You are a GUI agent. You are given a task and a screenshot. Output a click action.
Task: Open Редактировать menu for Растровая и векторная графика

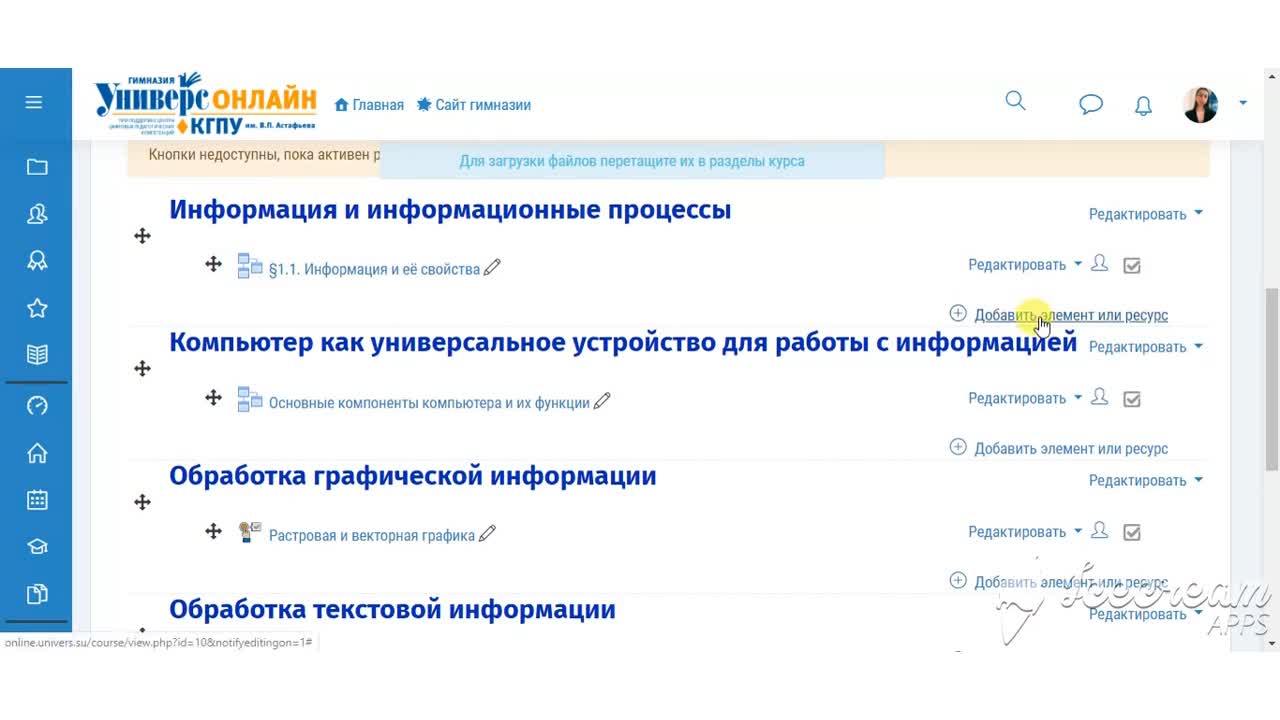(1025, 532)
